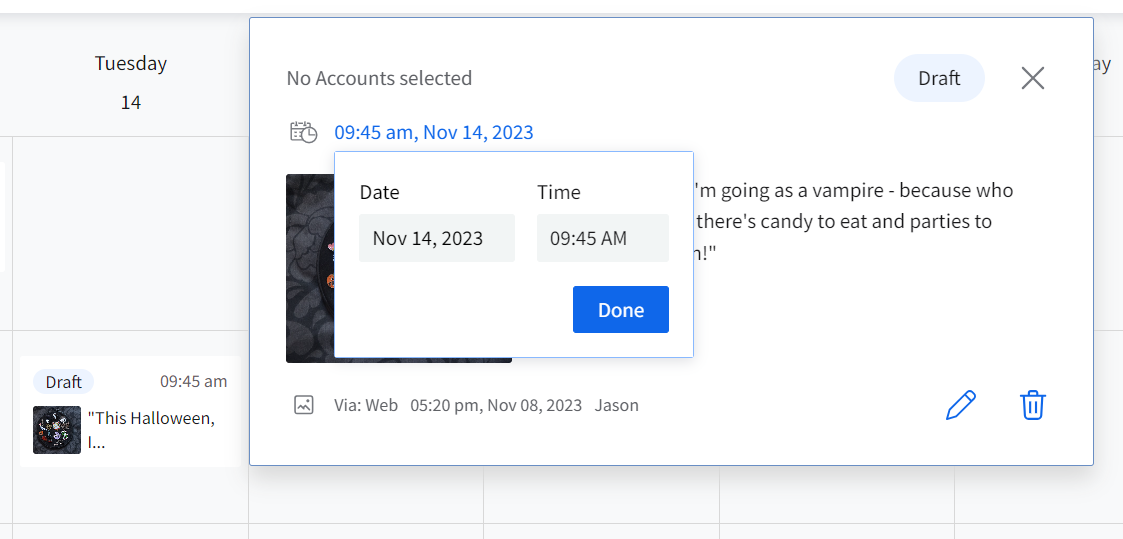Screen dimensions: 1123x539
Task: Click the "This Halloween, I..." card text
Action: (150, 429)
